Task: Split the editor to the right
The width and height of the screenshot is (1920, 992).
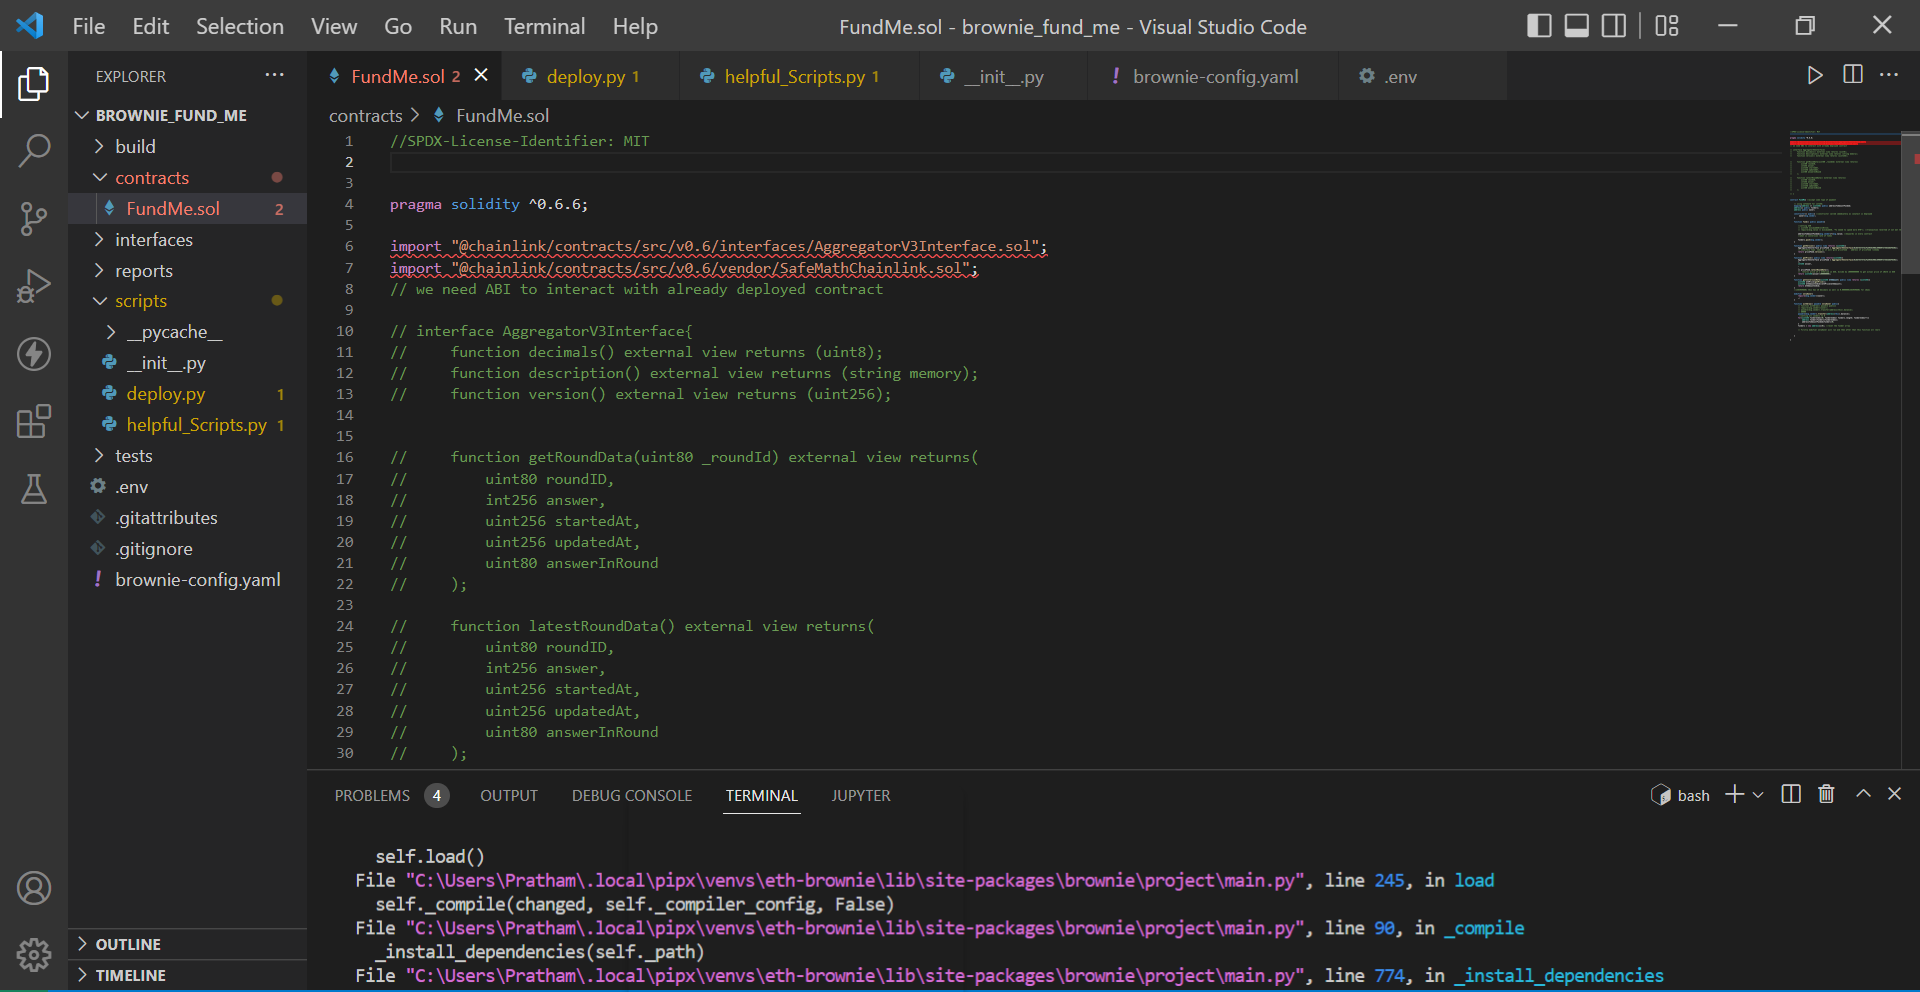Action: [x=1852, y=76]
